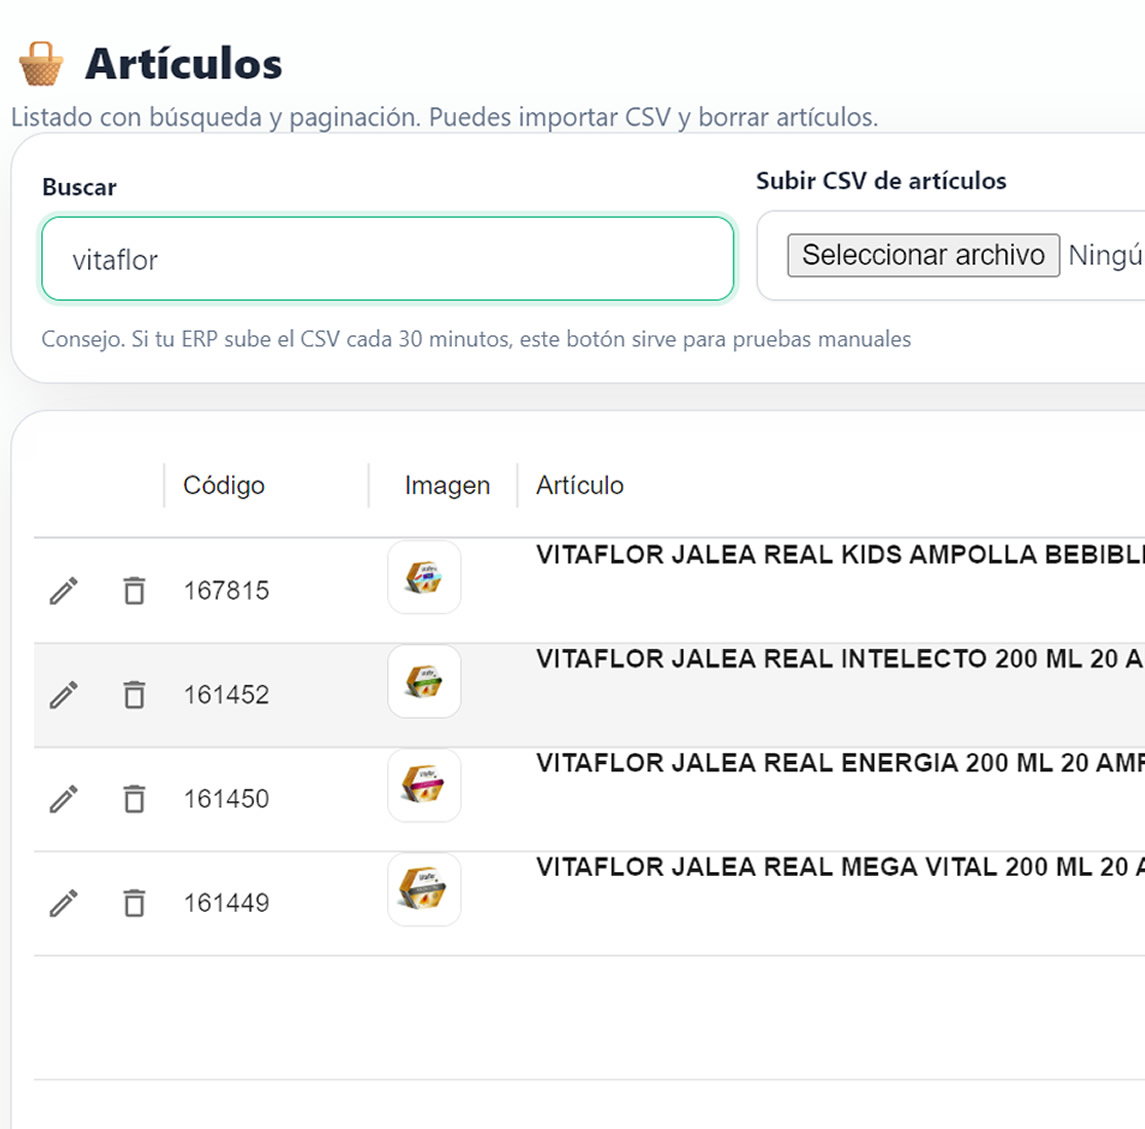The width and height of the screenshot is (1145, 1129).
Task: Select the edit pencil for article 161452
Action: tap(63, 694)
